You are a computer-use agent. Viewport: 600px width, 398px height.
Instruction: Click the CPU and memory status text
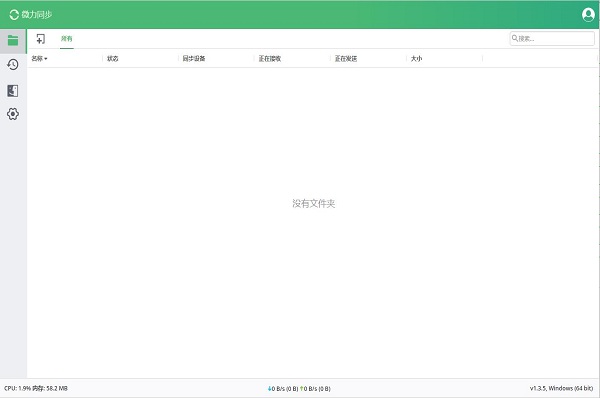pyautogui.click(x=36, y=388)
